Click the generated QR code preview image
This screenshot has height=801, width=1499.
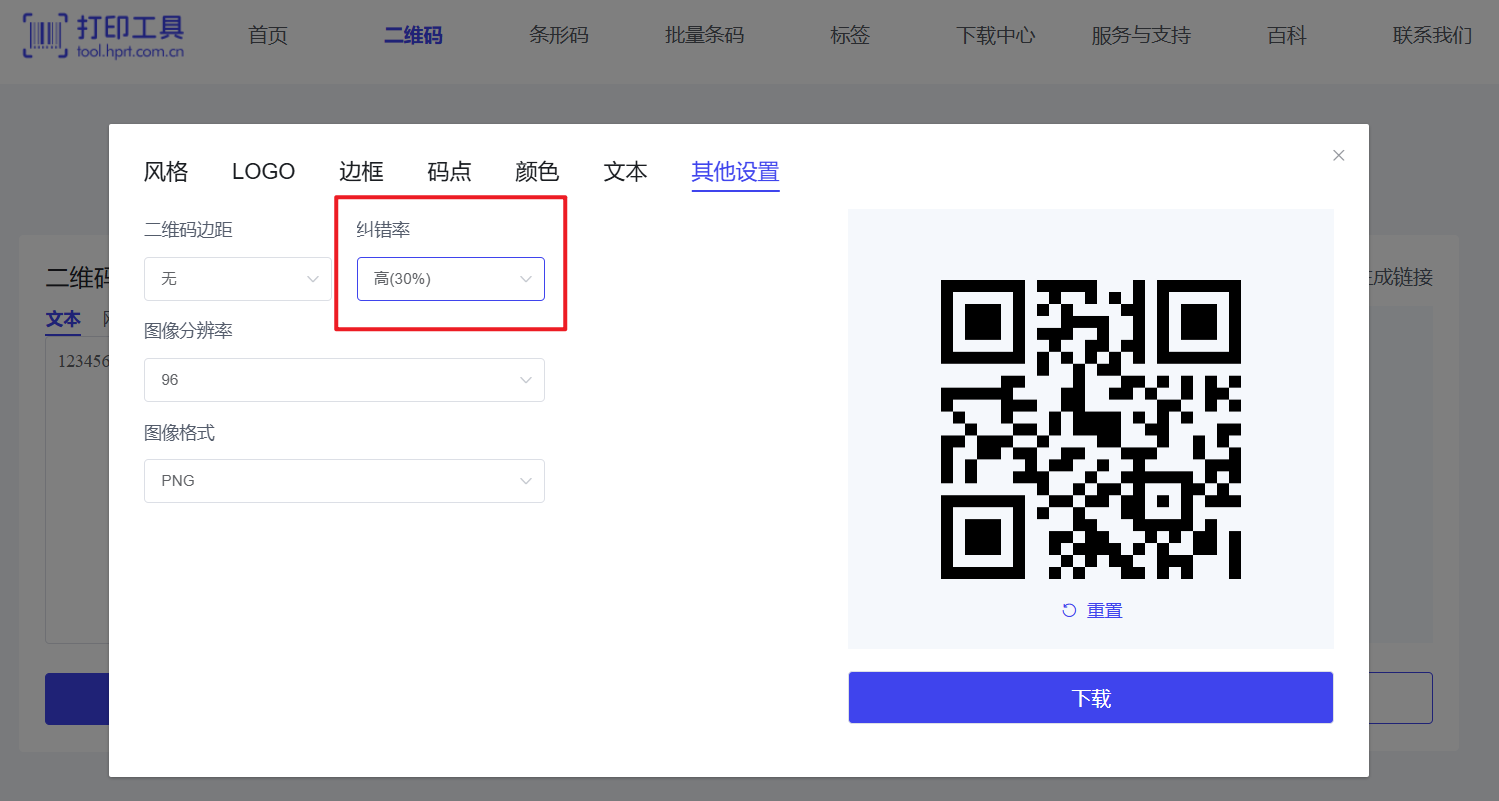pyautogui.click(x=1091, y=429)
